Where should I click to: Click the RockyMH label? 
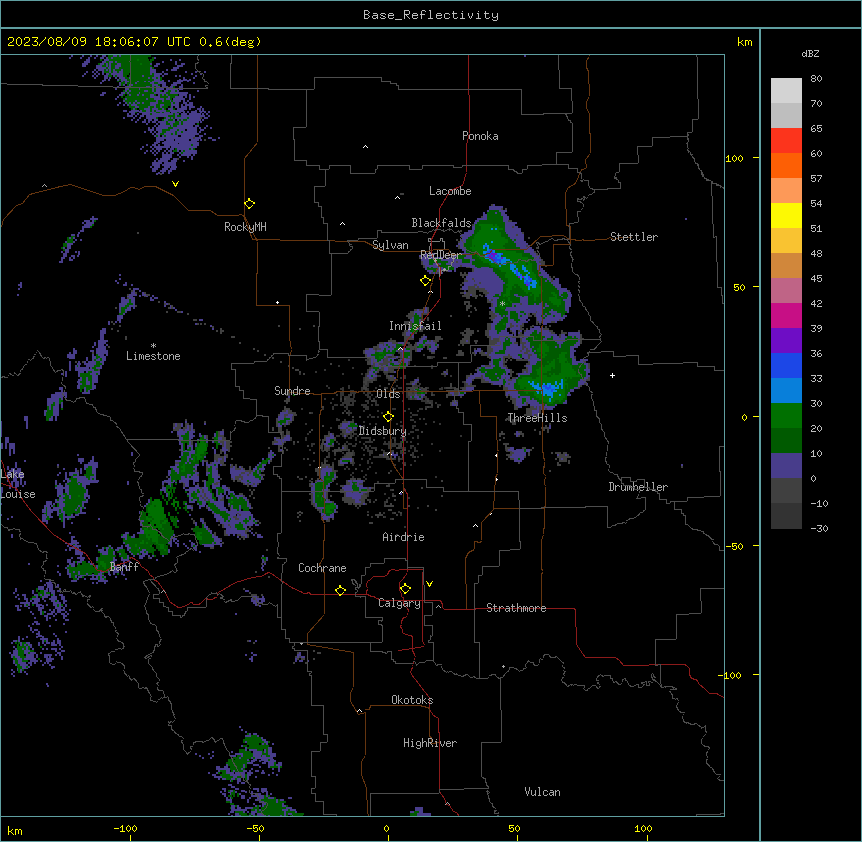pos(245,227)
